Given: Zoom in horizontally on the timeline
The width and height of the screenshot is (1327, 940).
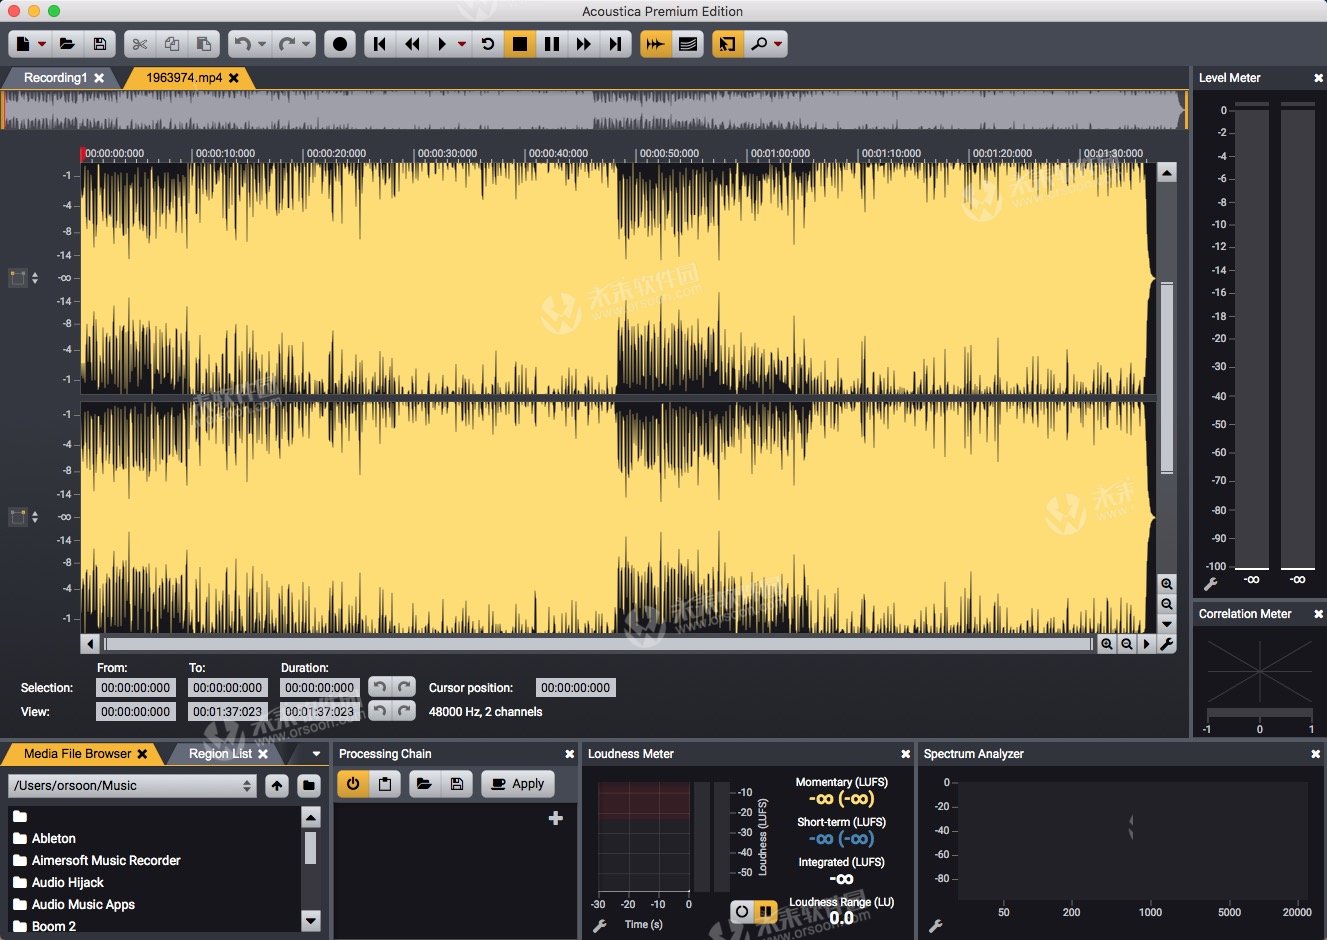Looking at the screenshot, I should click(1107, 644).
